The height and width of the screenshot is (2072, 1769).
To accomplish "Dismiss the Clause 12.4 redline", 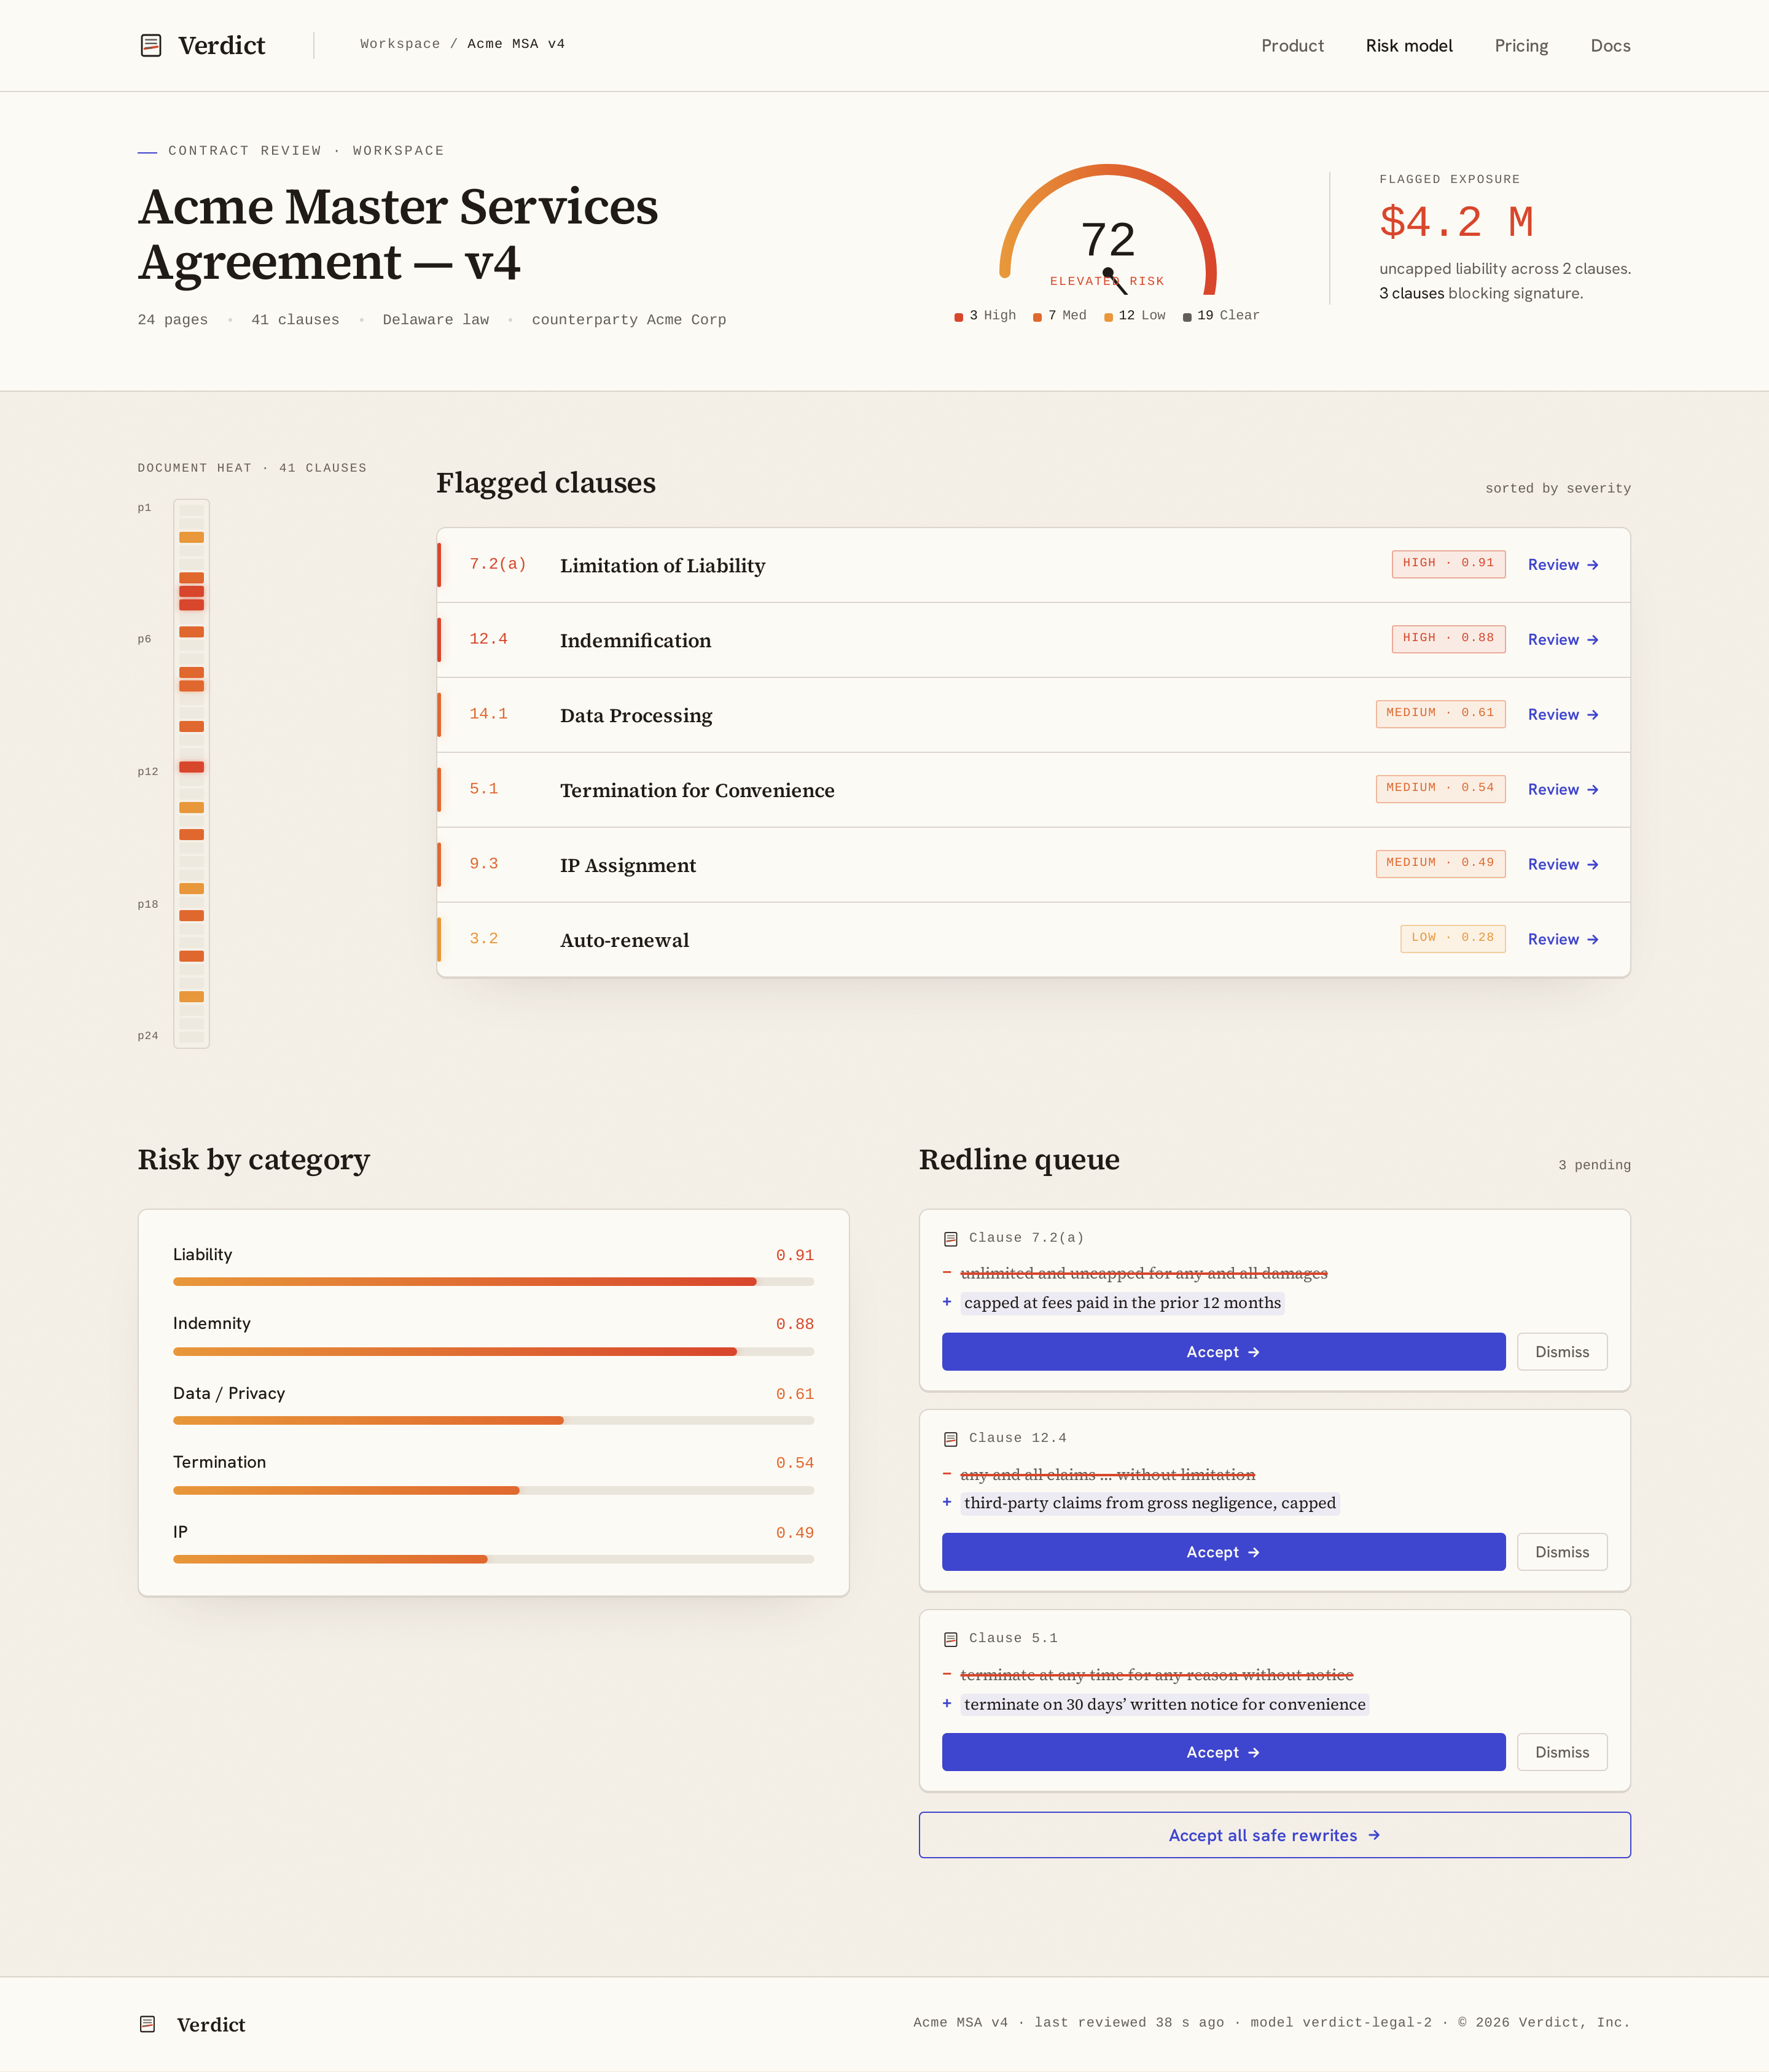I will pos(1561,1552).
